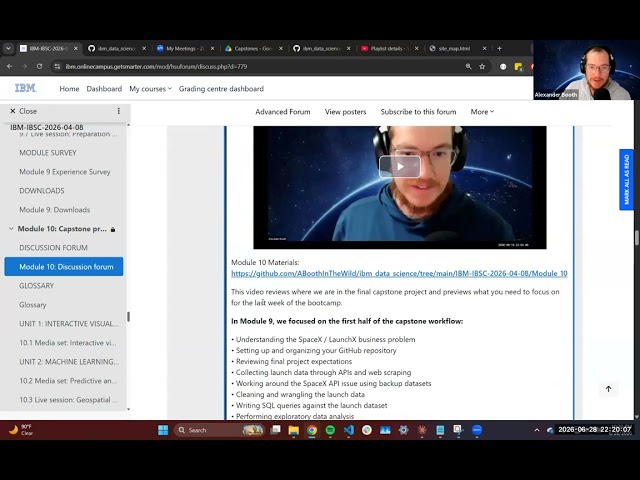Open 10.3 Live session: Geospatial item
This screenshot has width=640, height=480.
click(x=68, y=400)
